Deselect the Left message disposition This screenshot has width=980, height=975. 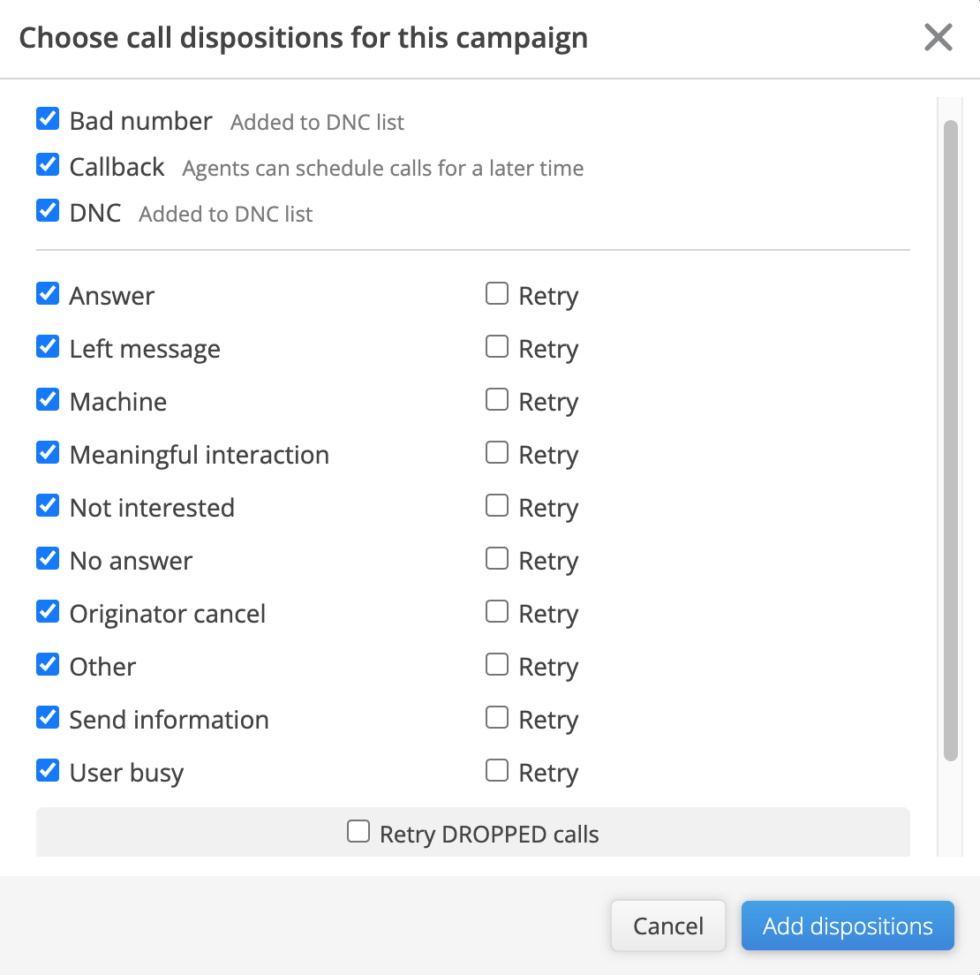click(47, 347)
